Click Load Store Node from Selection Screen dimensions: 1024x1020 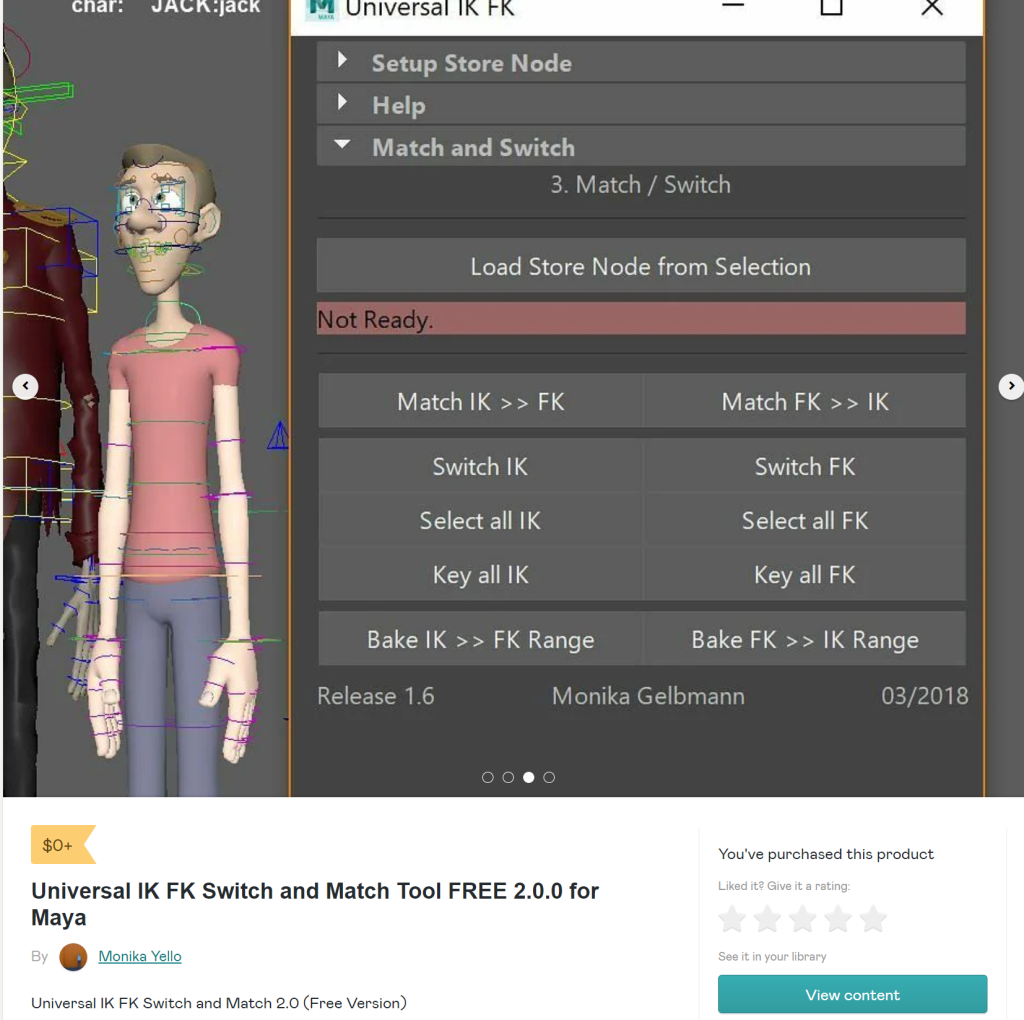point(641,266)
